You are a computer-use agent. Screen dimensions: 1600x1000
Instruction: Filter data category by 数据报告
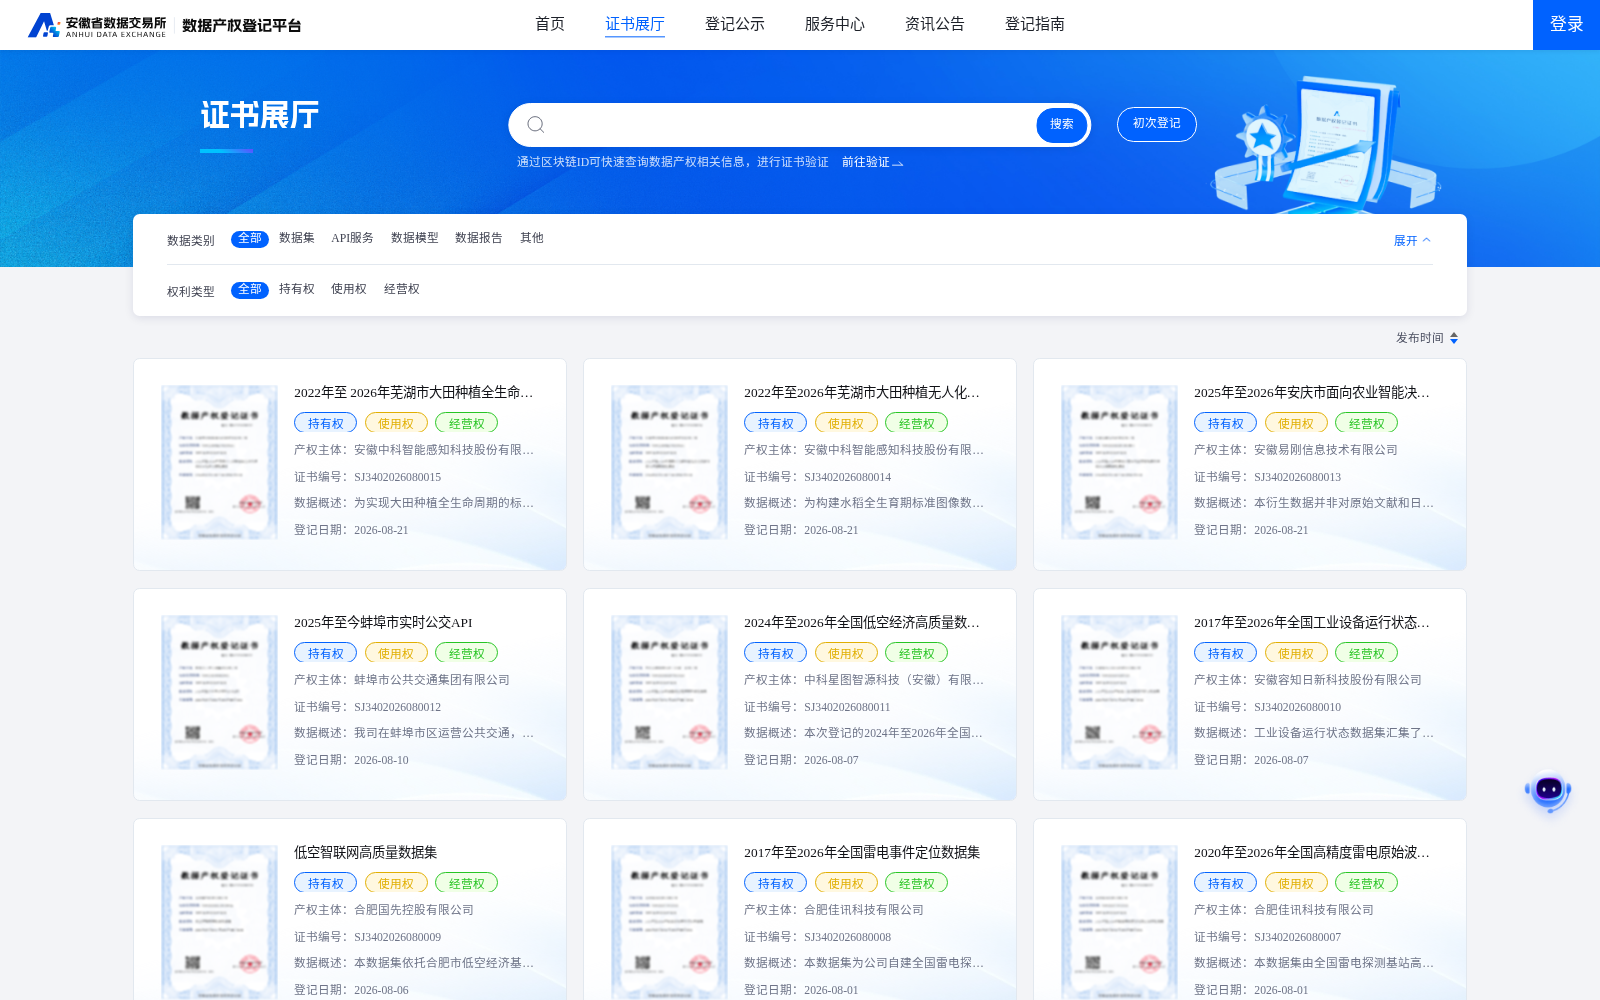pyautogui.click(x=479, y=238)
